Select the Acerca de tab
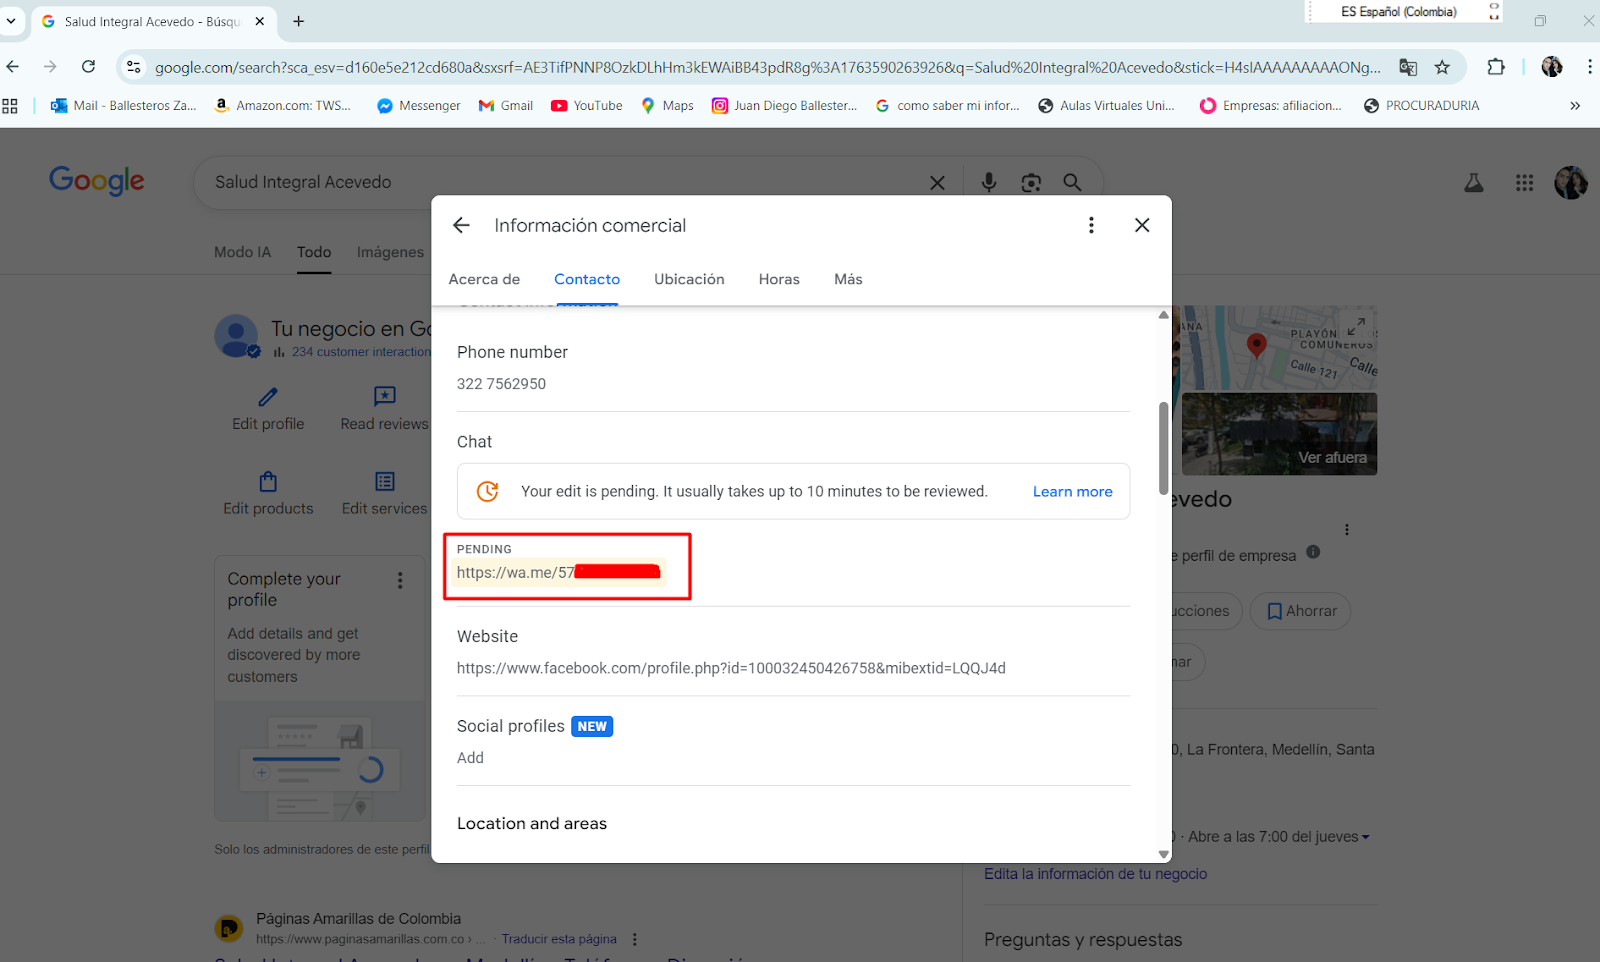Viewport: 1600px width, 962px height. (x=484, y=280)
